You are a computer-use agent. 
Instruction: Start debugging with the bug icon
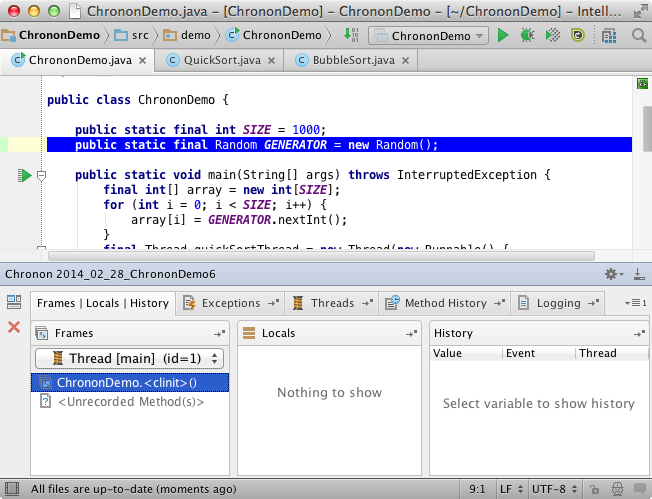[527, 36]
